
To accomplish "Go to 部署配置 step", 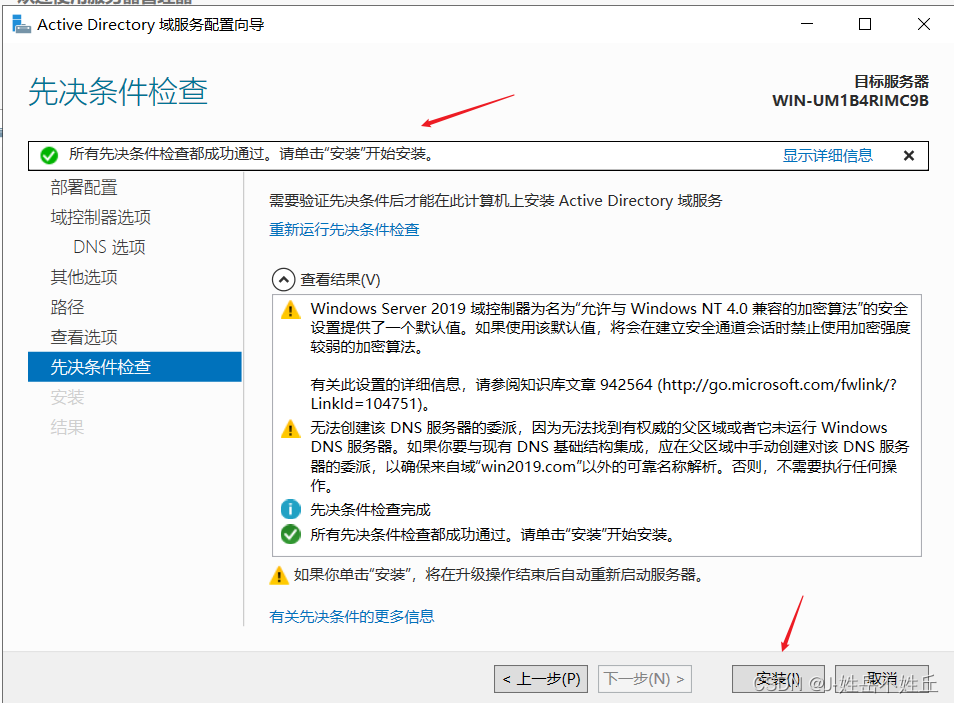I will point(84,187).
